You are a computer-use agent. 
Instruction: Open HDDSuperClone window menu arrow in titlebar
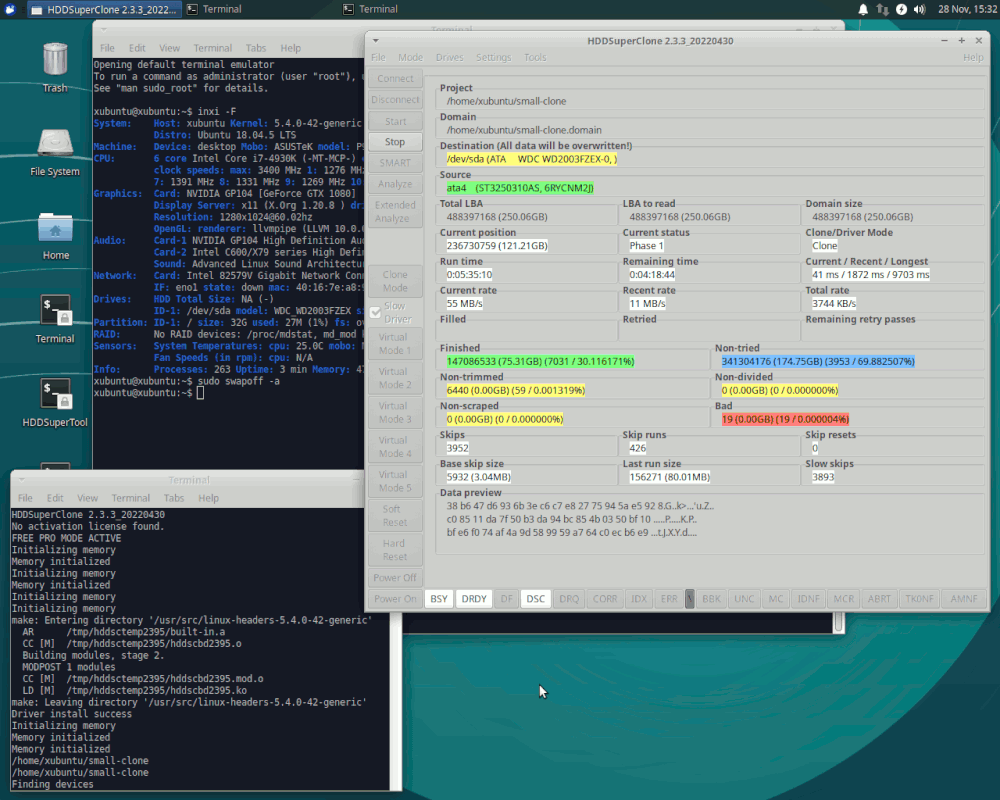[376, 40]
